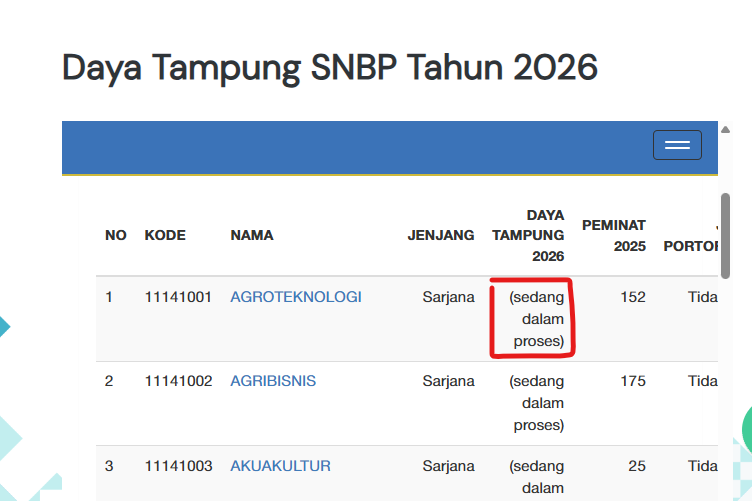Click peminat value 25

(x=637, y=466)
